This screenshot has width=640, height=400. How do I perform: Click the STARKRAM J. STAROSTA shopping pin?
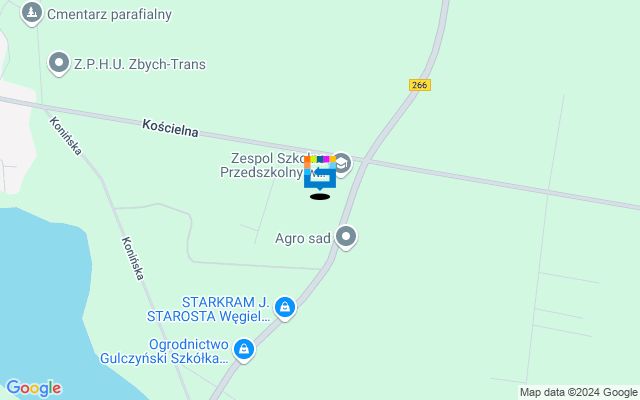click(285, 308)
